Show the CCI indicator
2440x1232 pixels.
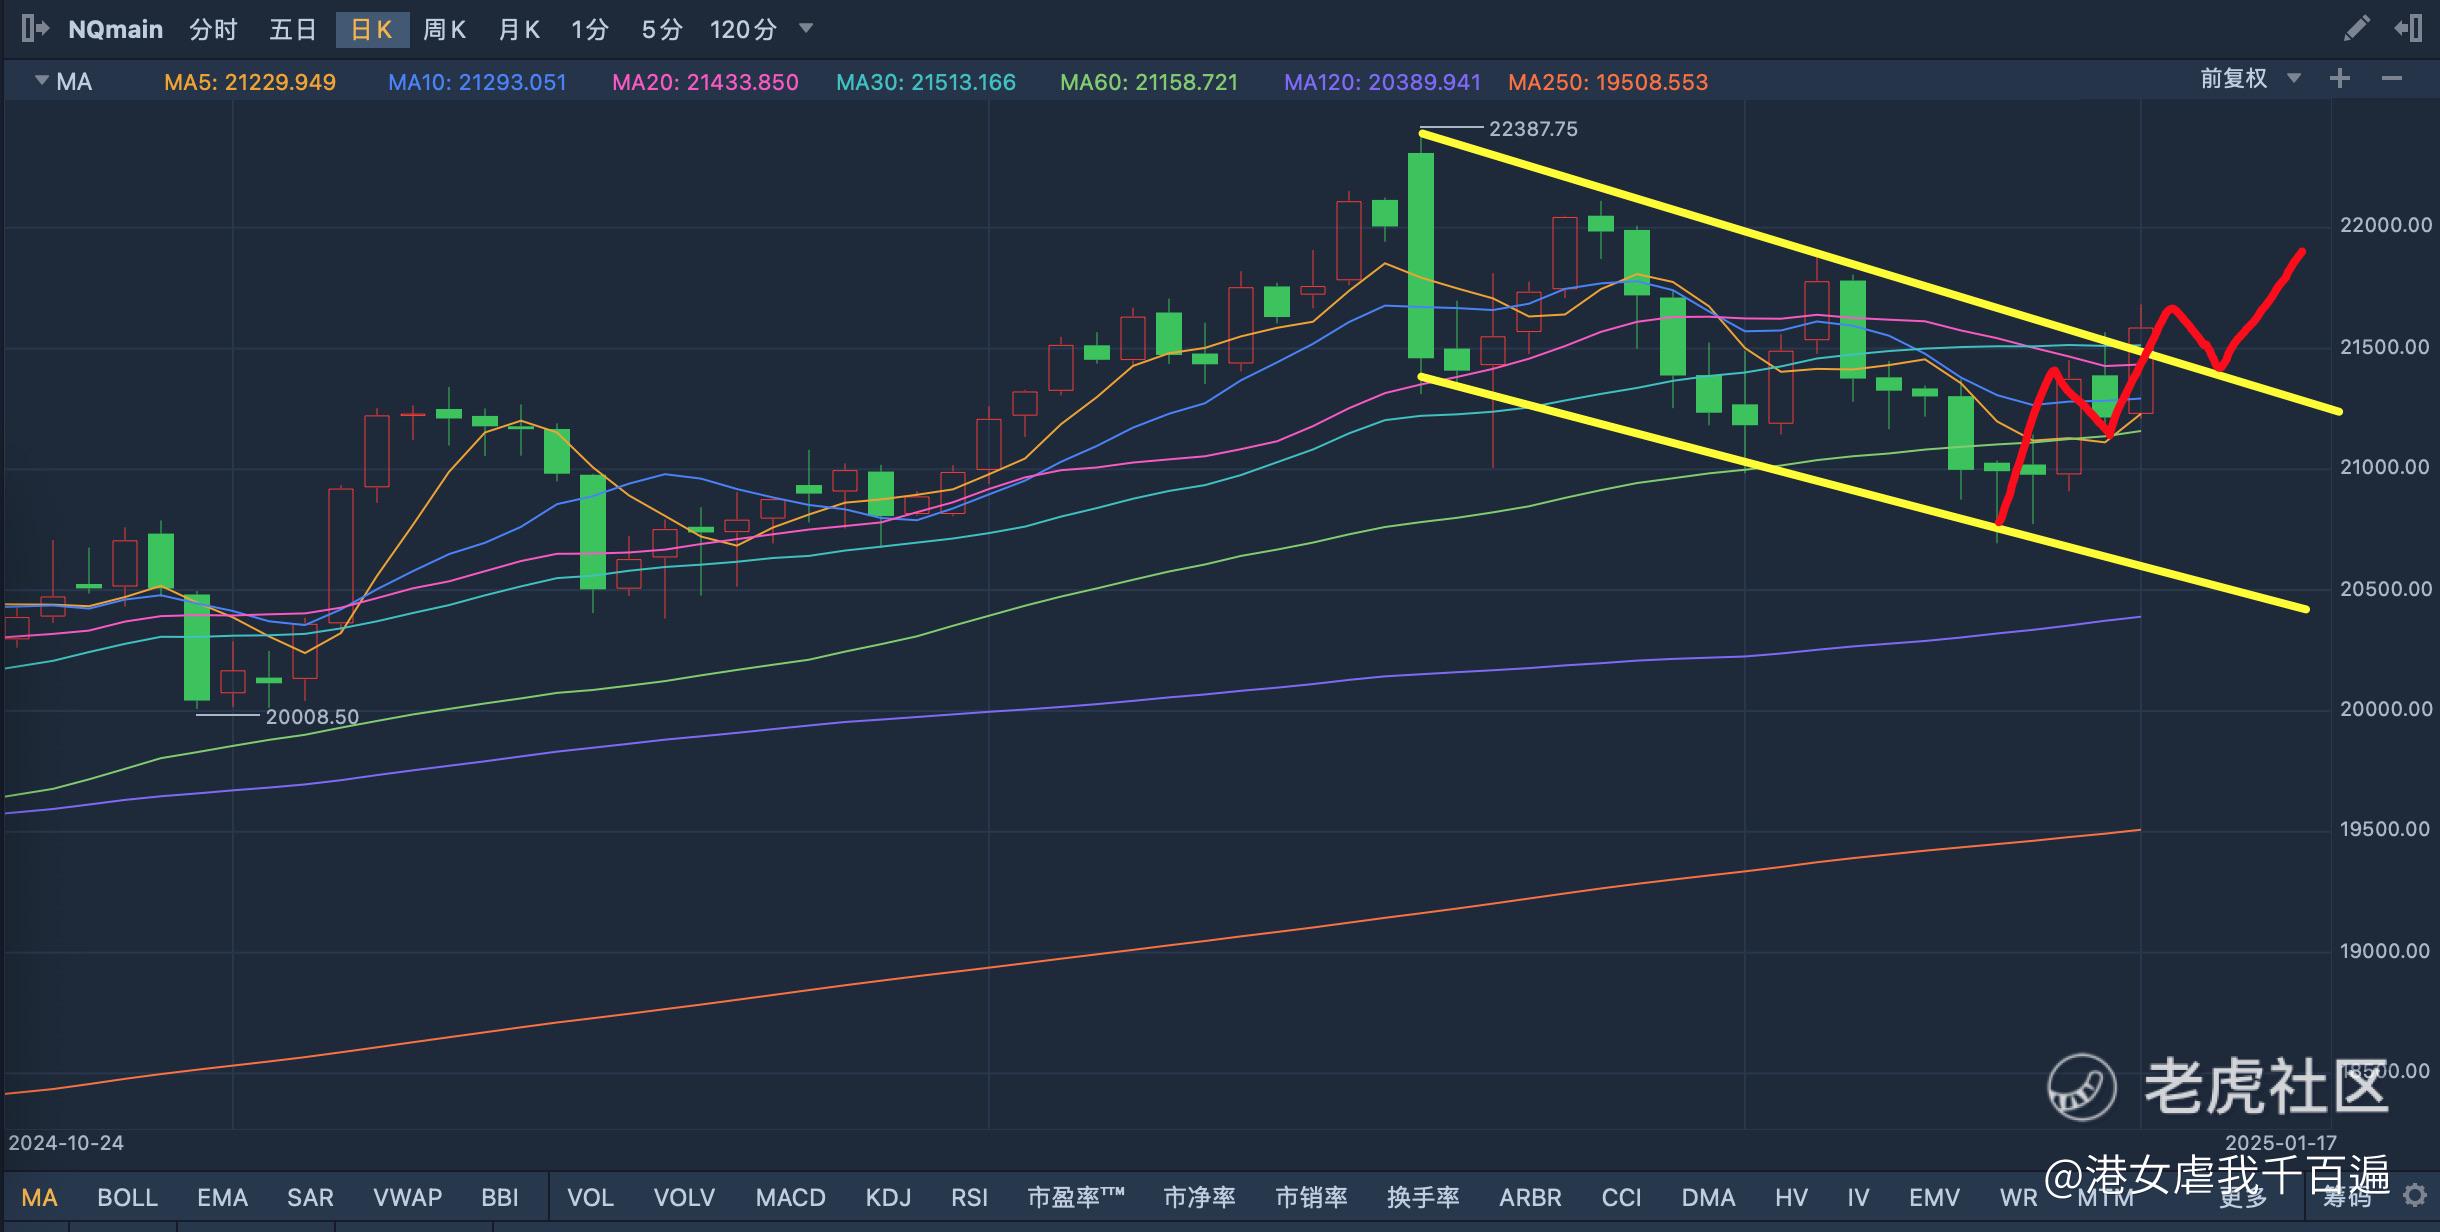1621,1197
